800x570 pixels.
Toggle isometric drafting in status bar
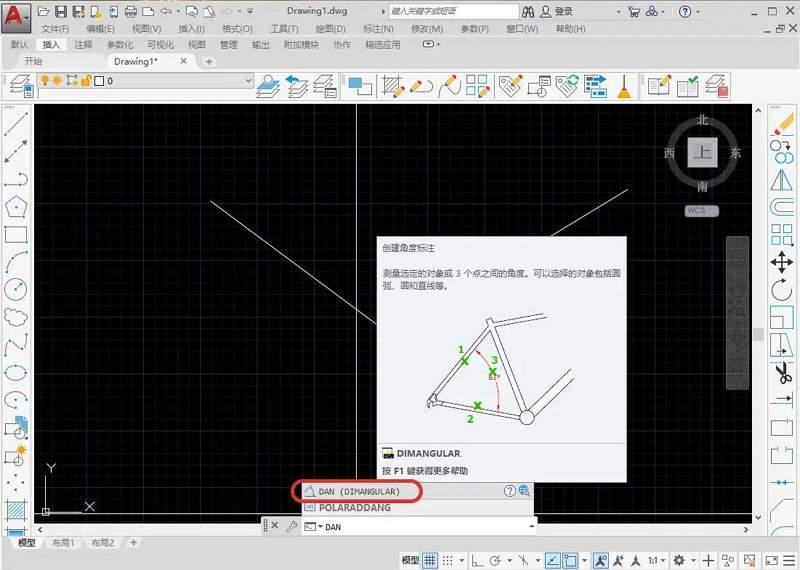tap(523, 560)
